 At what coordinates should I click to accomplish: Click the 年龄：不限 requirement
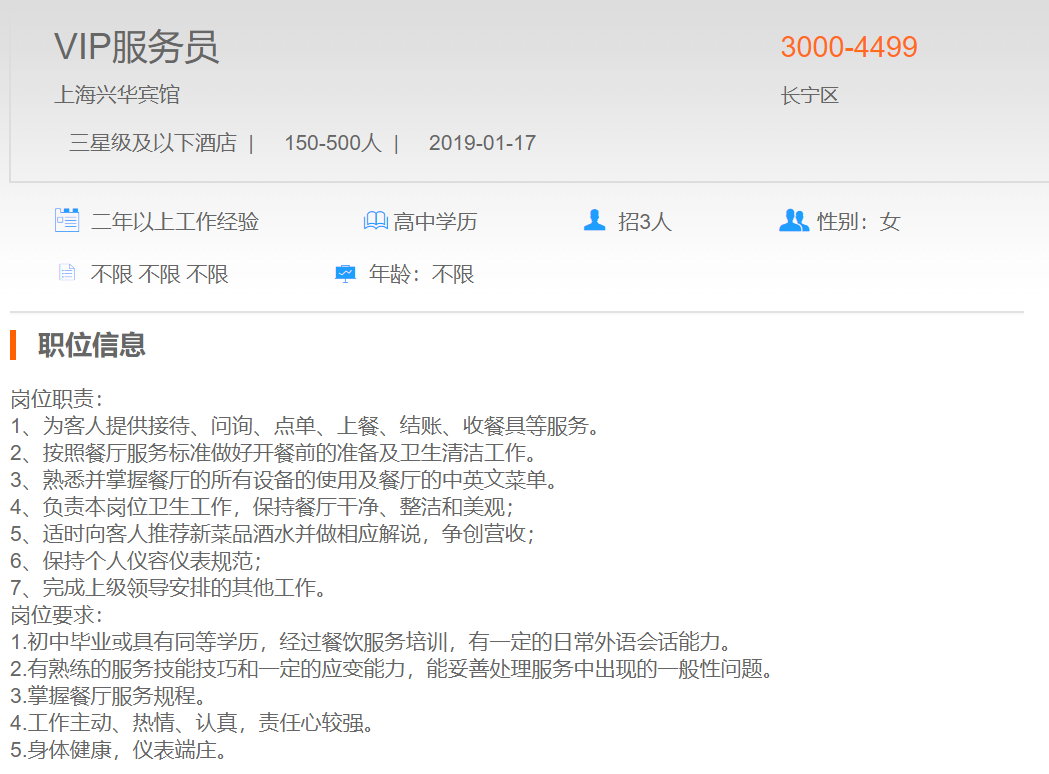[418, 271]
